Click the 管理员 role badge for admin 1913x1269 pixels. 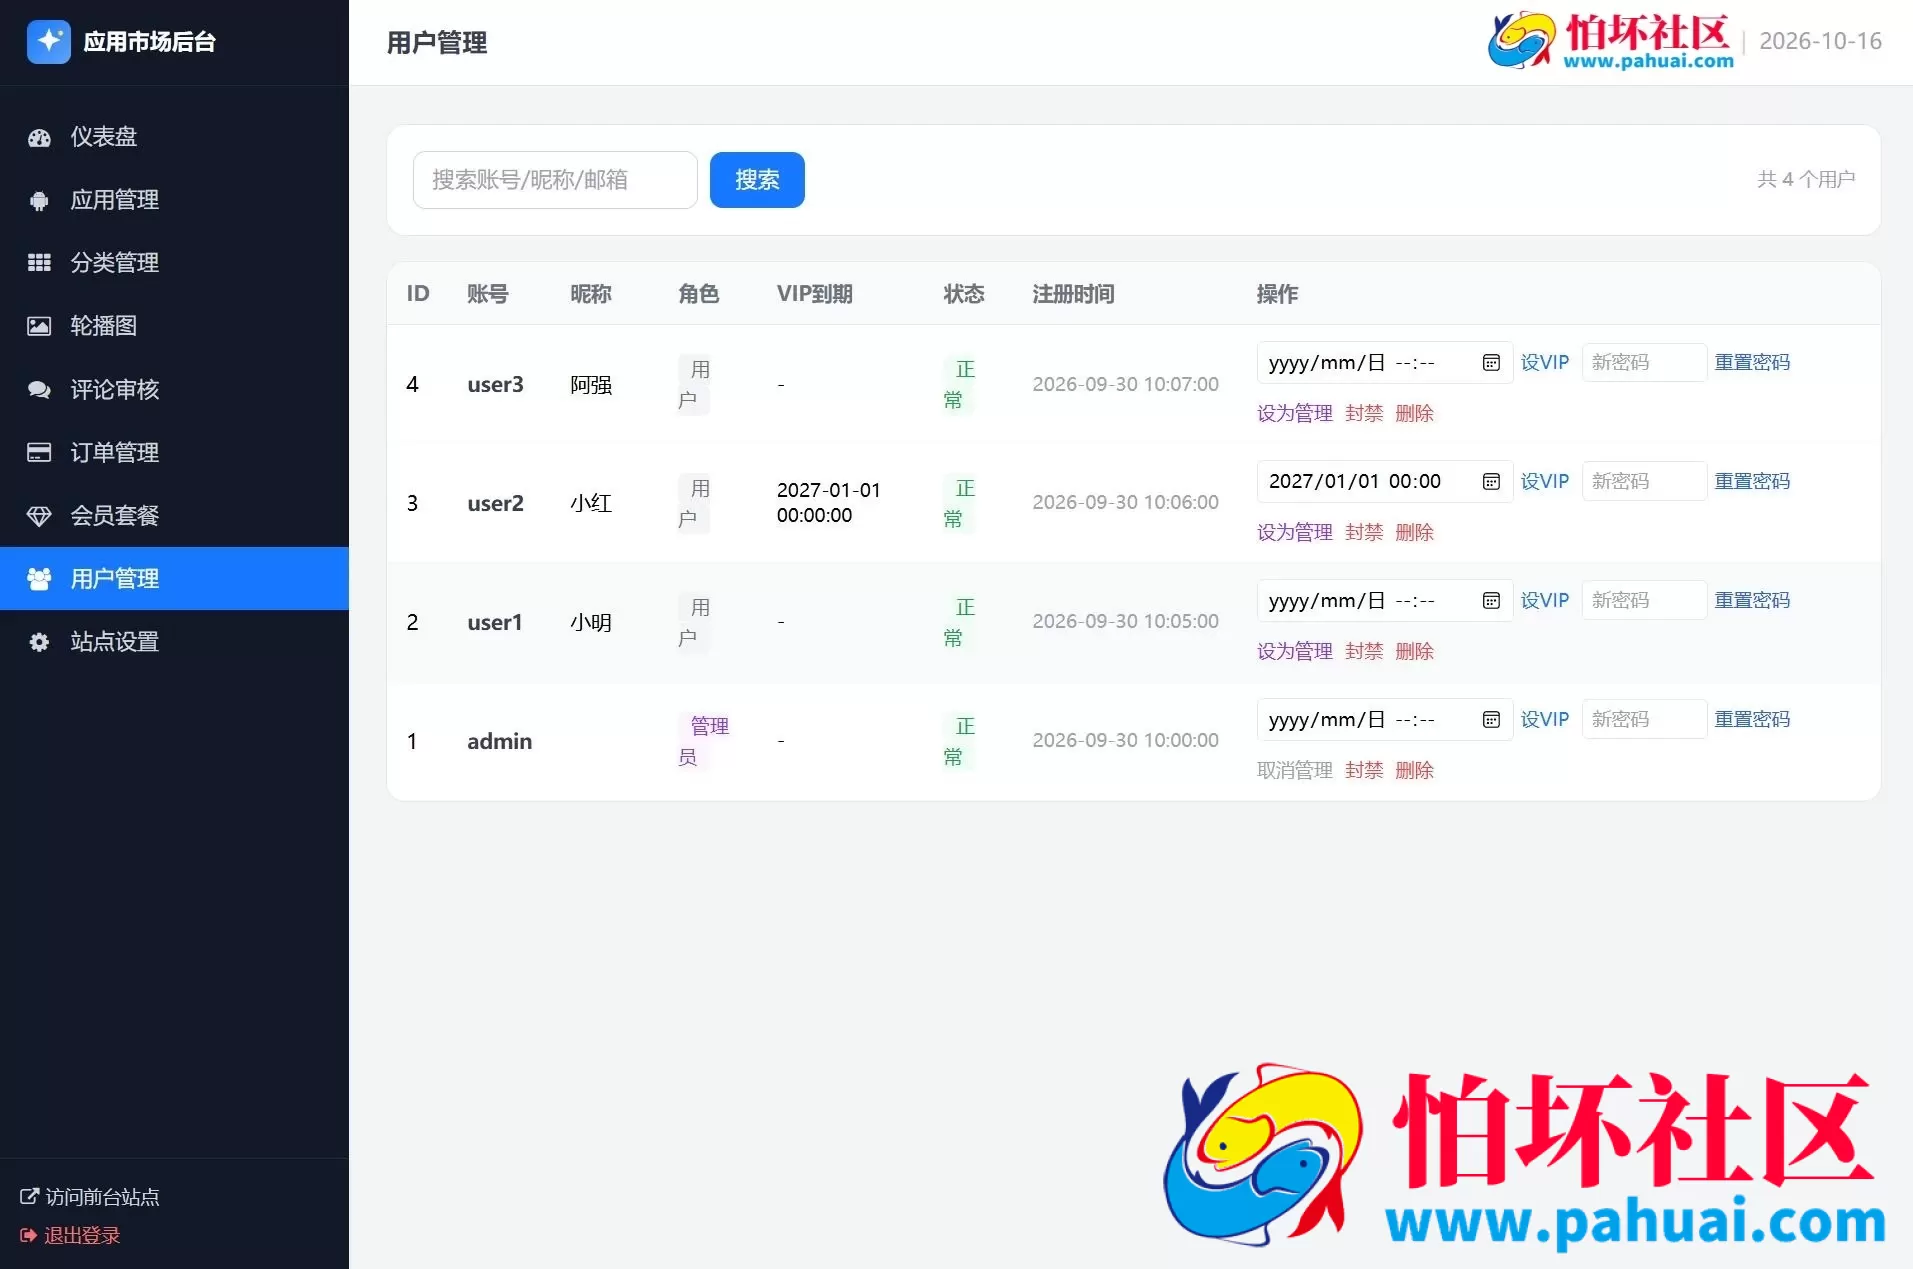tap(704, 741)
